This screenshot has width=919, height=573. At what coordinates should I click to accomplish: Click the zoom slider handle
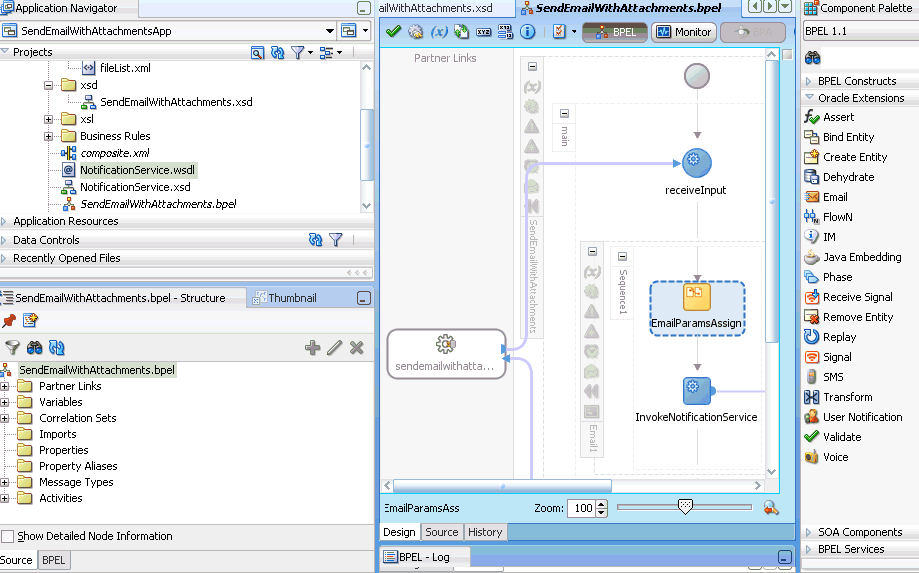point(685,507)
